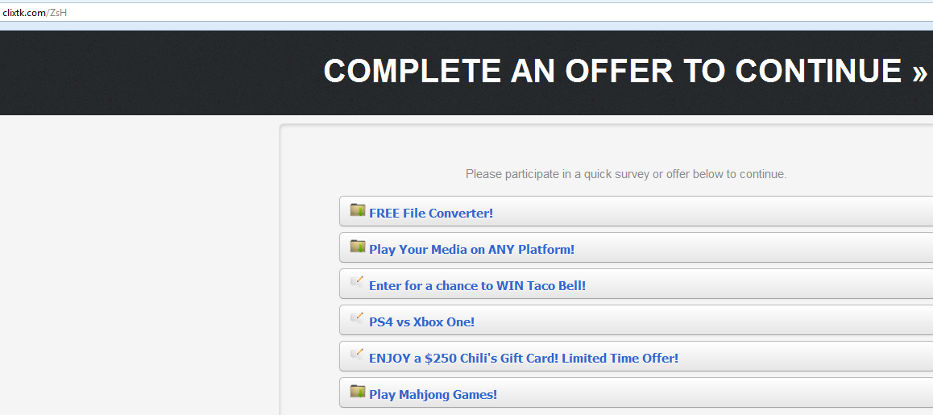The width and height of the screenshot is (933, 415).
Task: Select Enter for a chance to WIN Taco Bell!
Action: [x=477, y=285]
